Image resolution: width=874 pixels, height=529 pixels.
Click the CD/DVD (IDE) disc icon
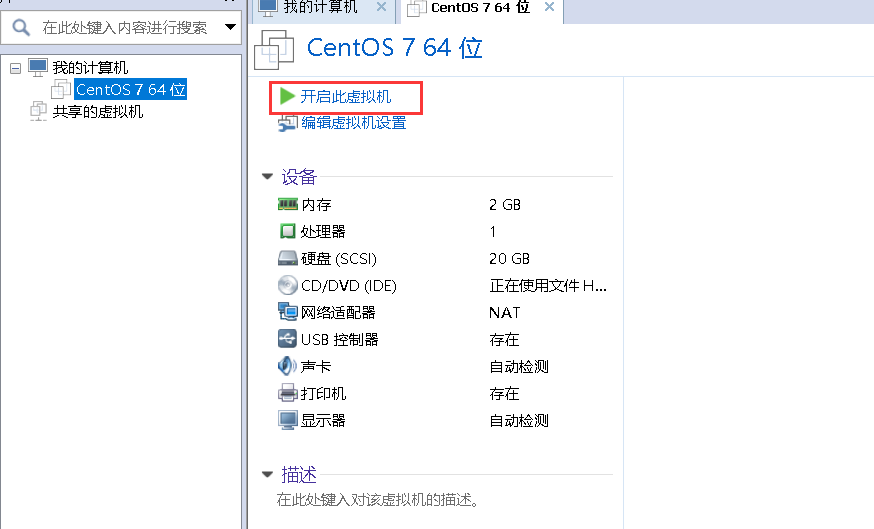[x=288, y=285]
